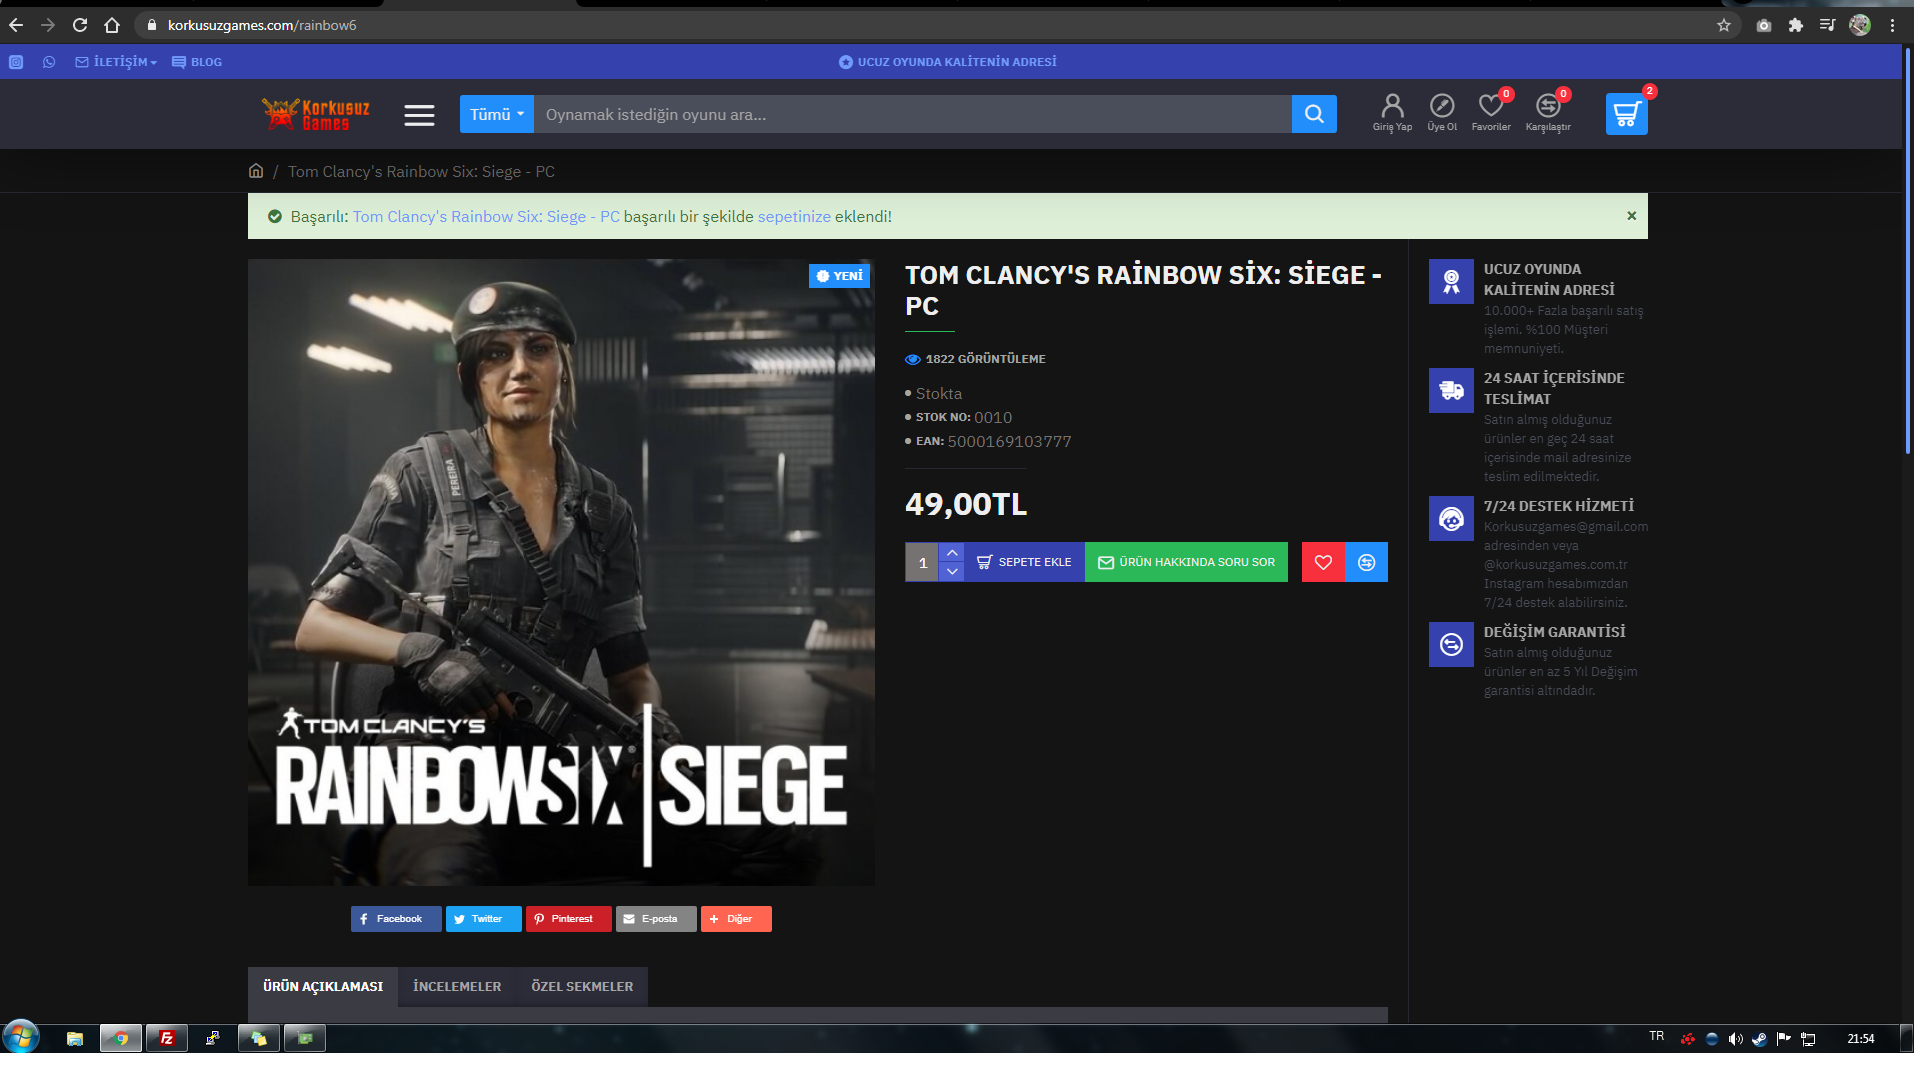Open the Chrome media control icon
This screenshot has width=1920, height=1080.
coord(1828,25)
